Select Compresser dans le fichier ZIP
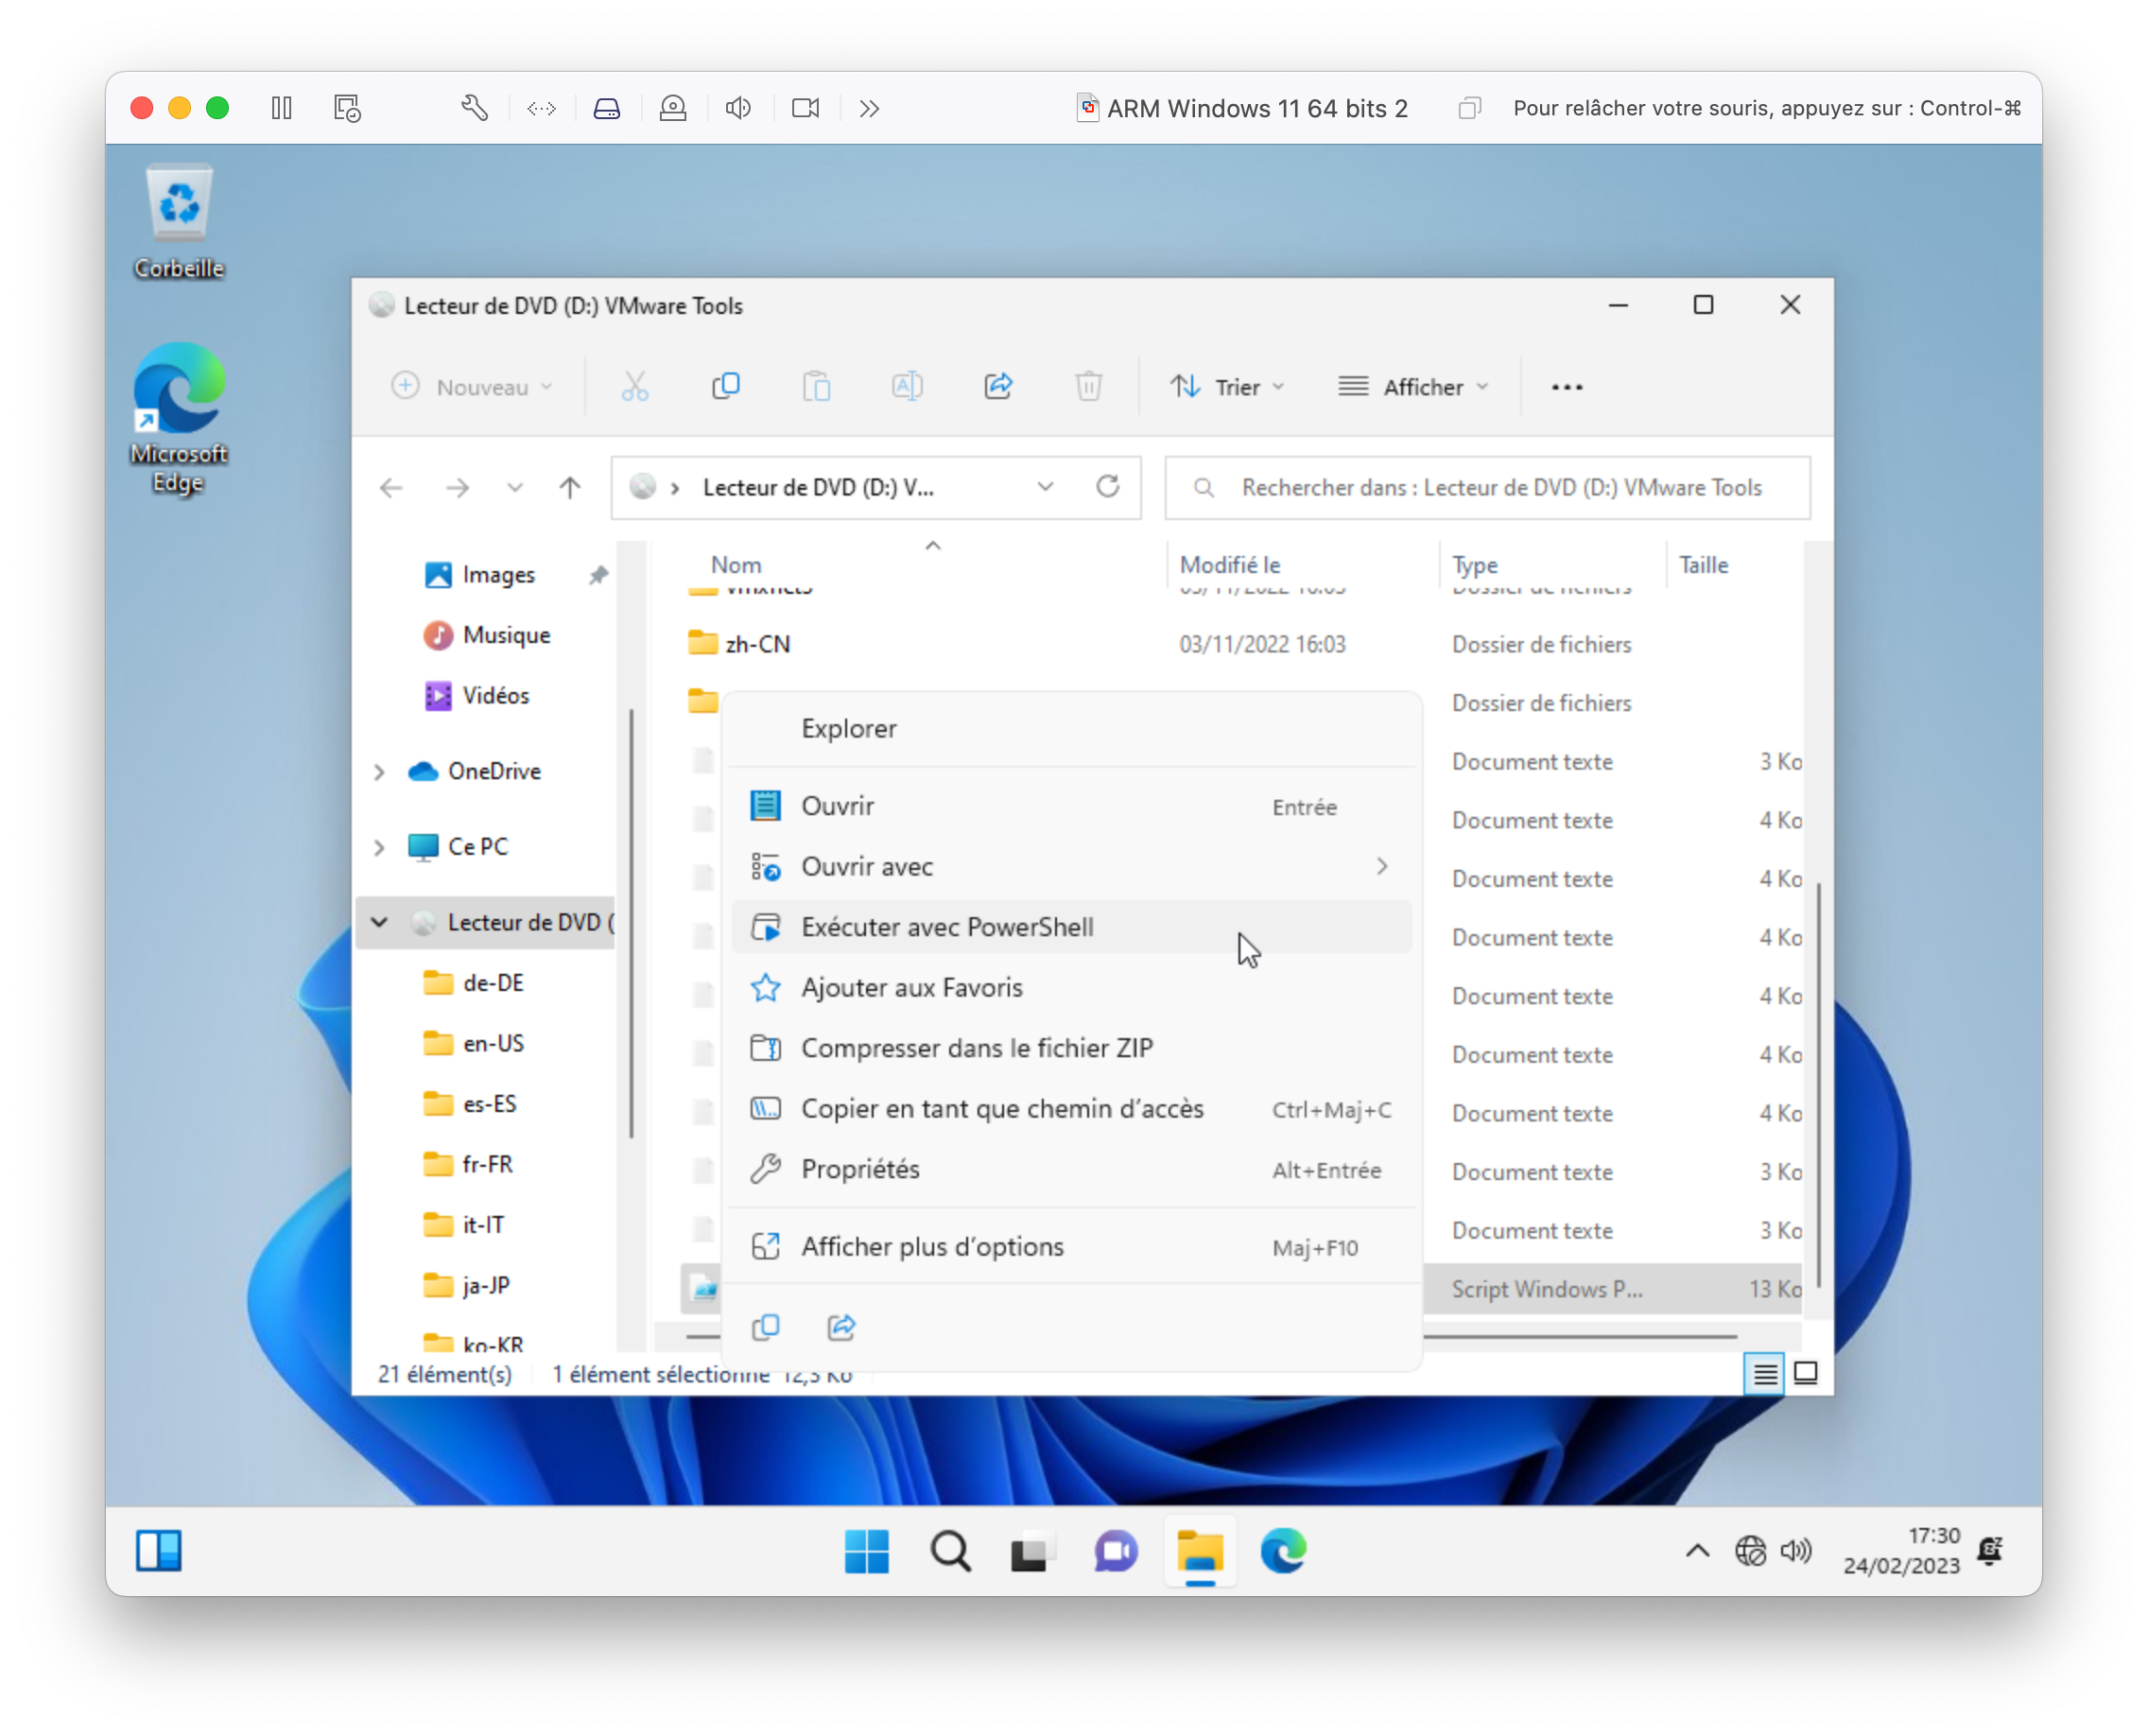 tap(1071, 1048)
